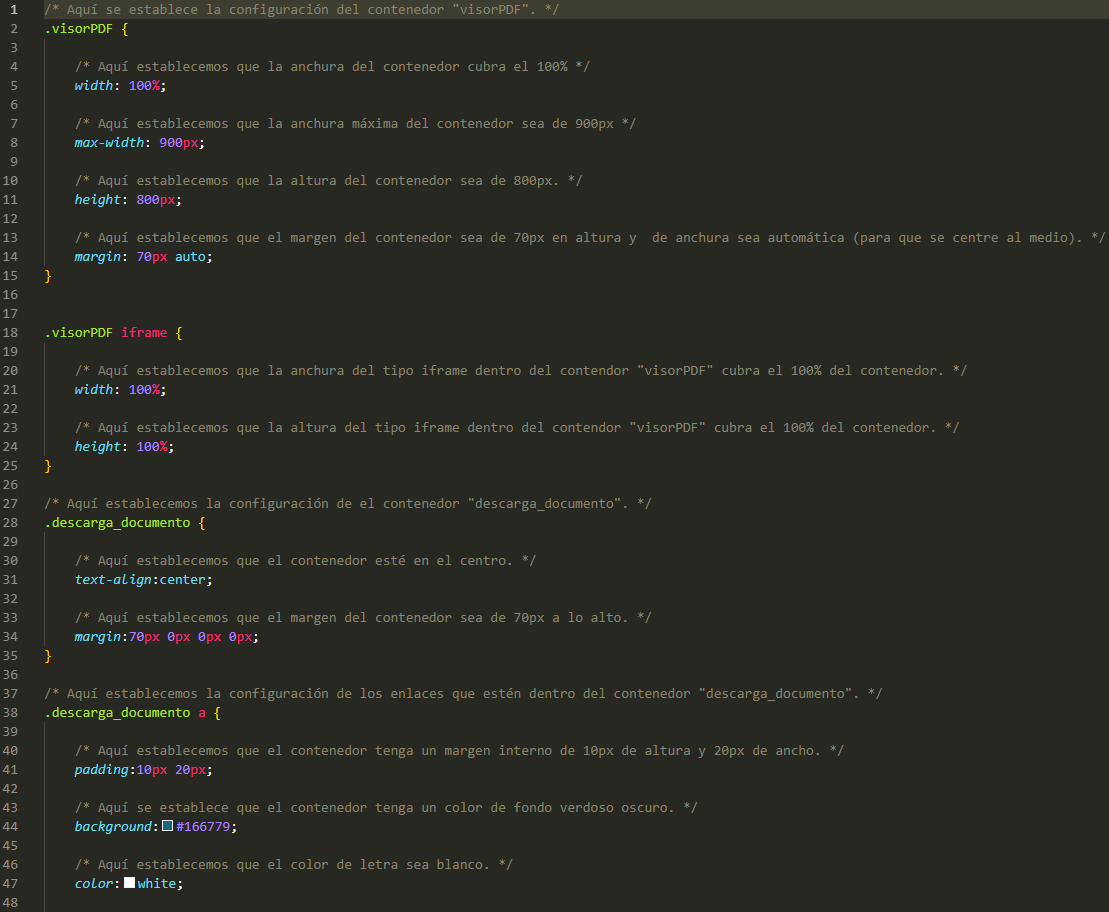Click the closing brace on line 15
Screen dimensions: 1109x912
click(x=48, y=276)
